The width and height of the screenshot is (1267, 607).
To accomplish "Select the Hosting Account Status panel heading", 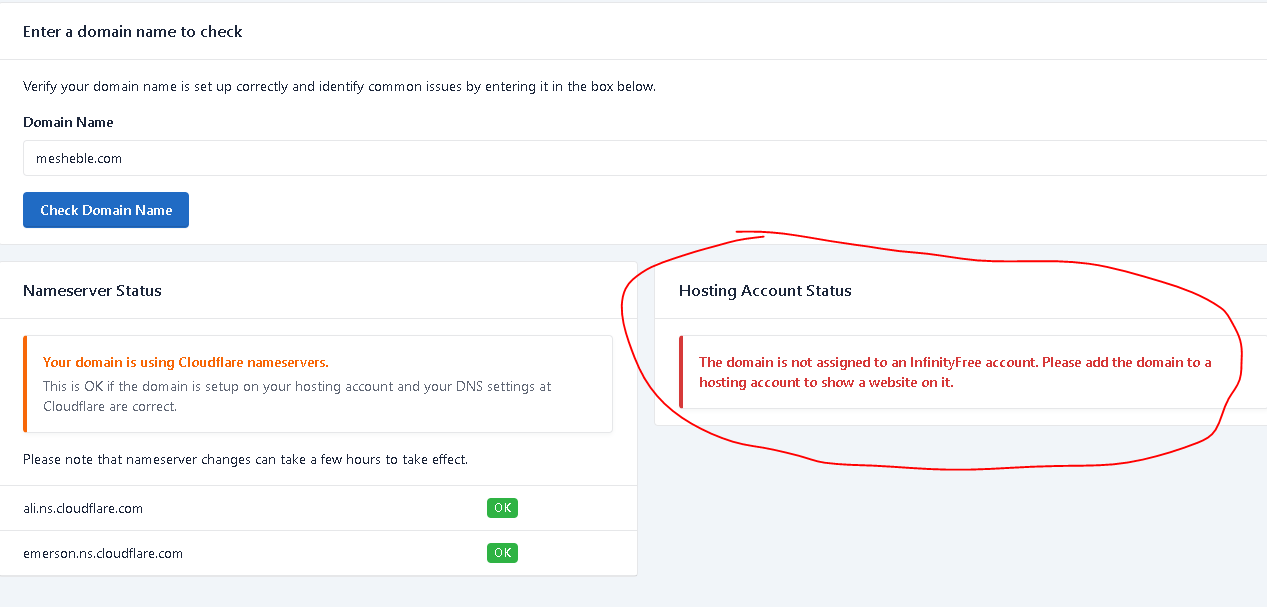I will [765, 291].
